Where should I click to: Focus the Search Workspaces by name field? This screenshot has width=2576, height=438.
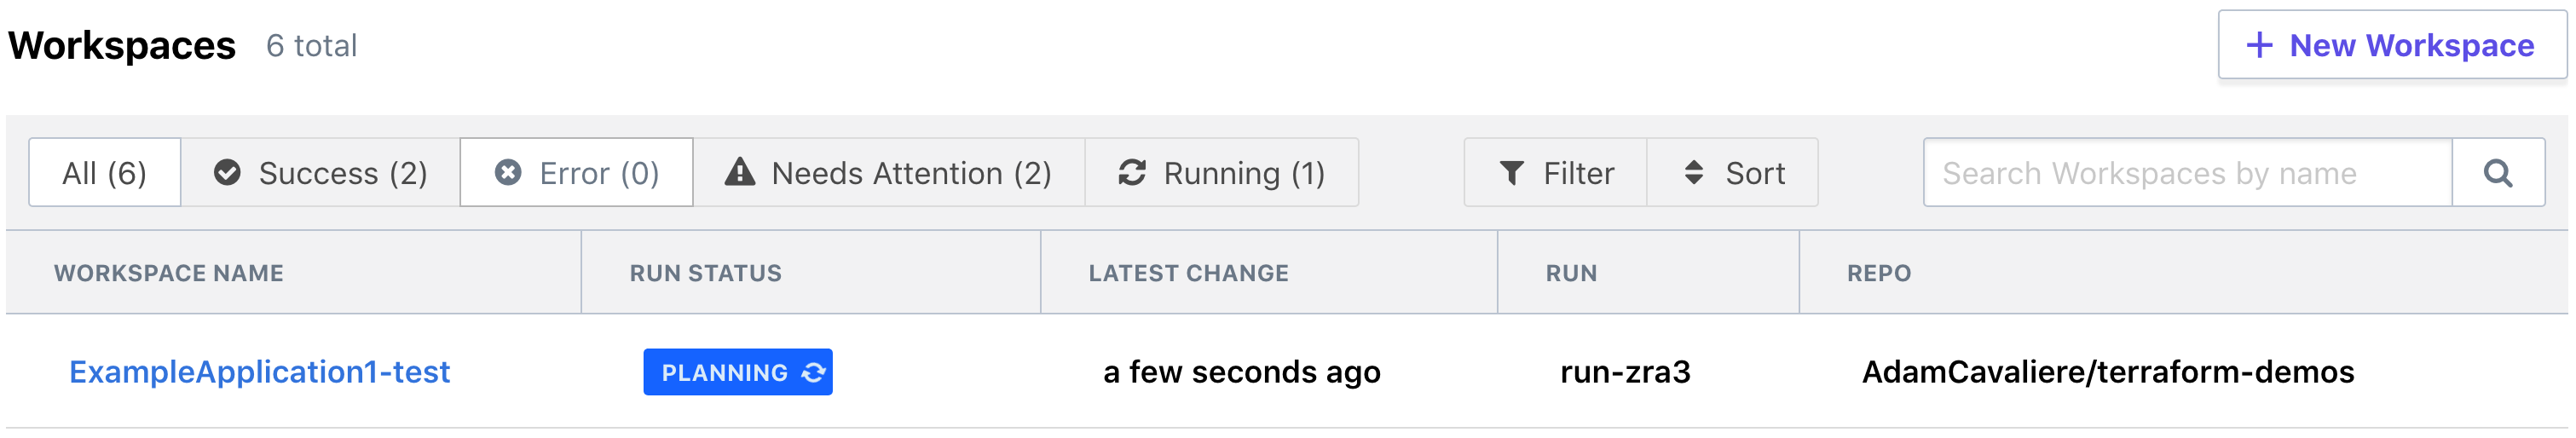2186,173
